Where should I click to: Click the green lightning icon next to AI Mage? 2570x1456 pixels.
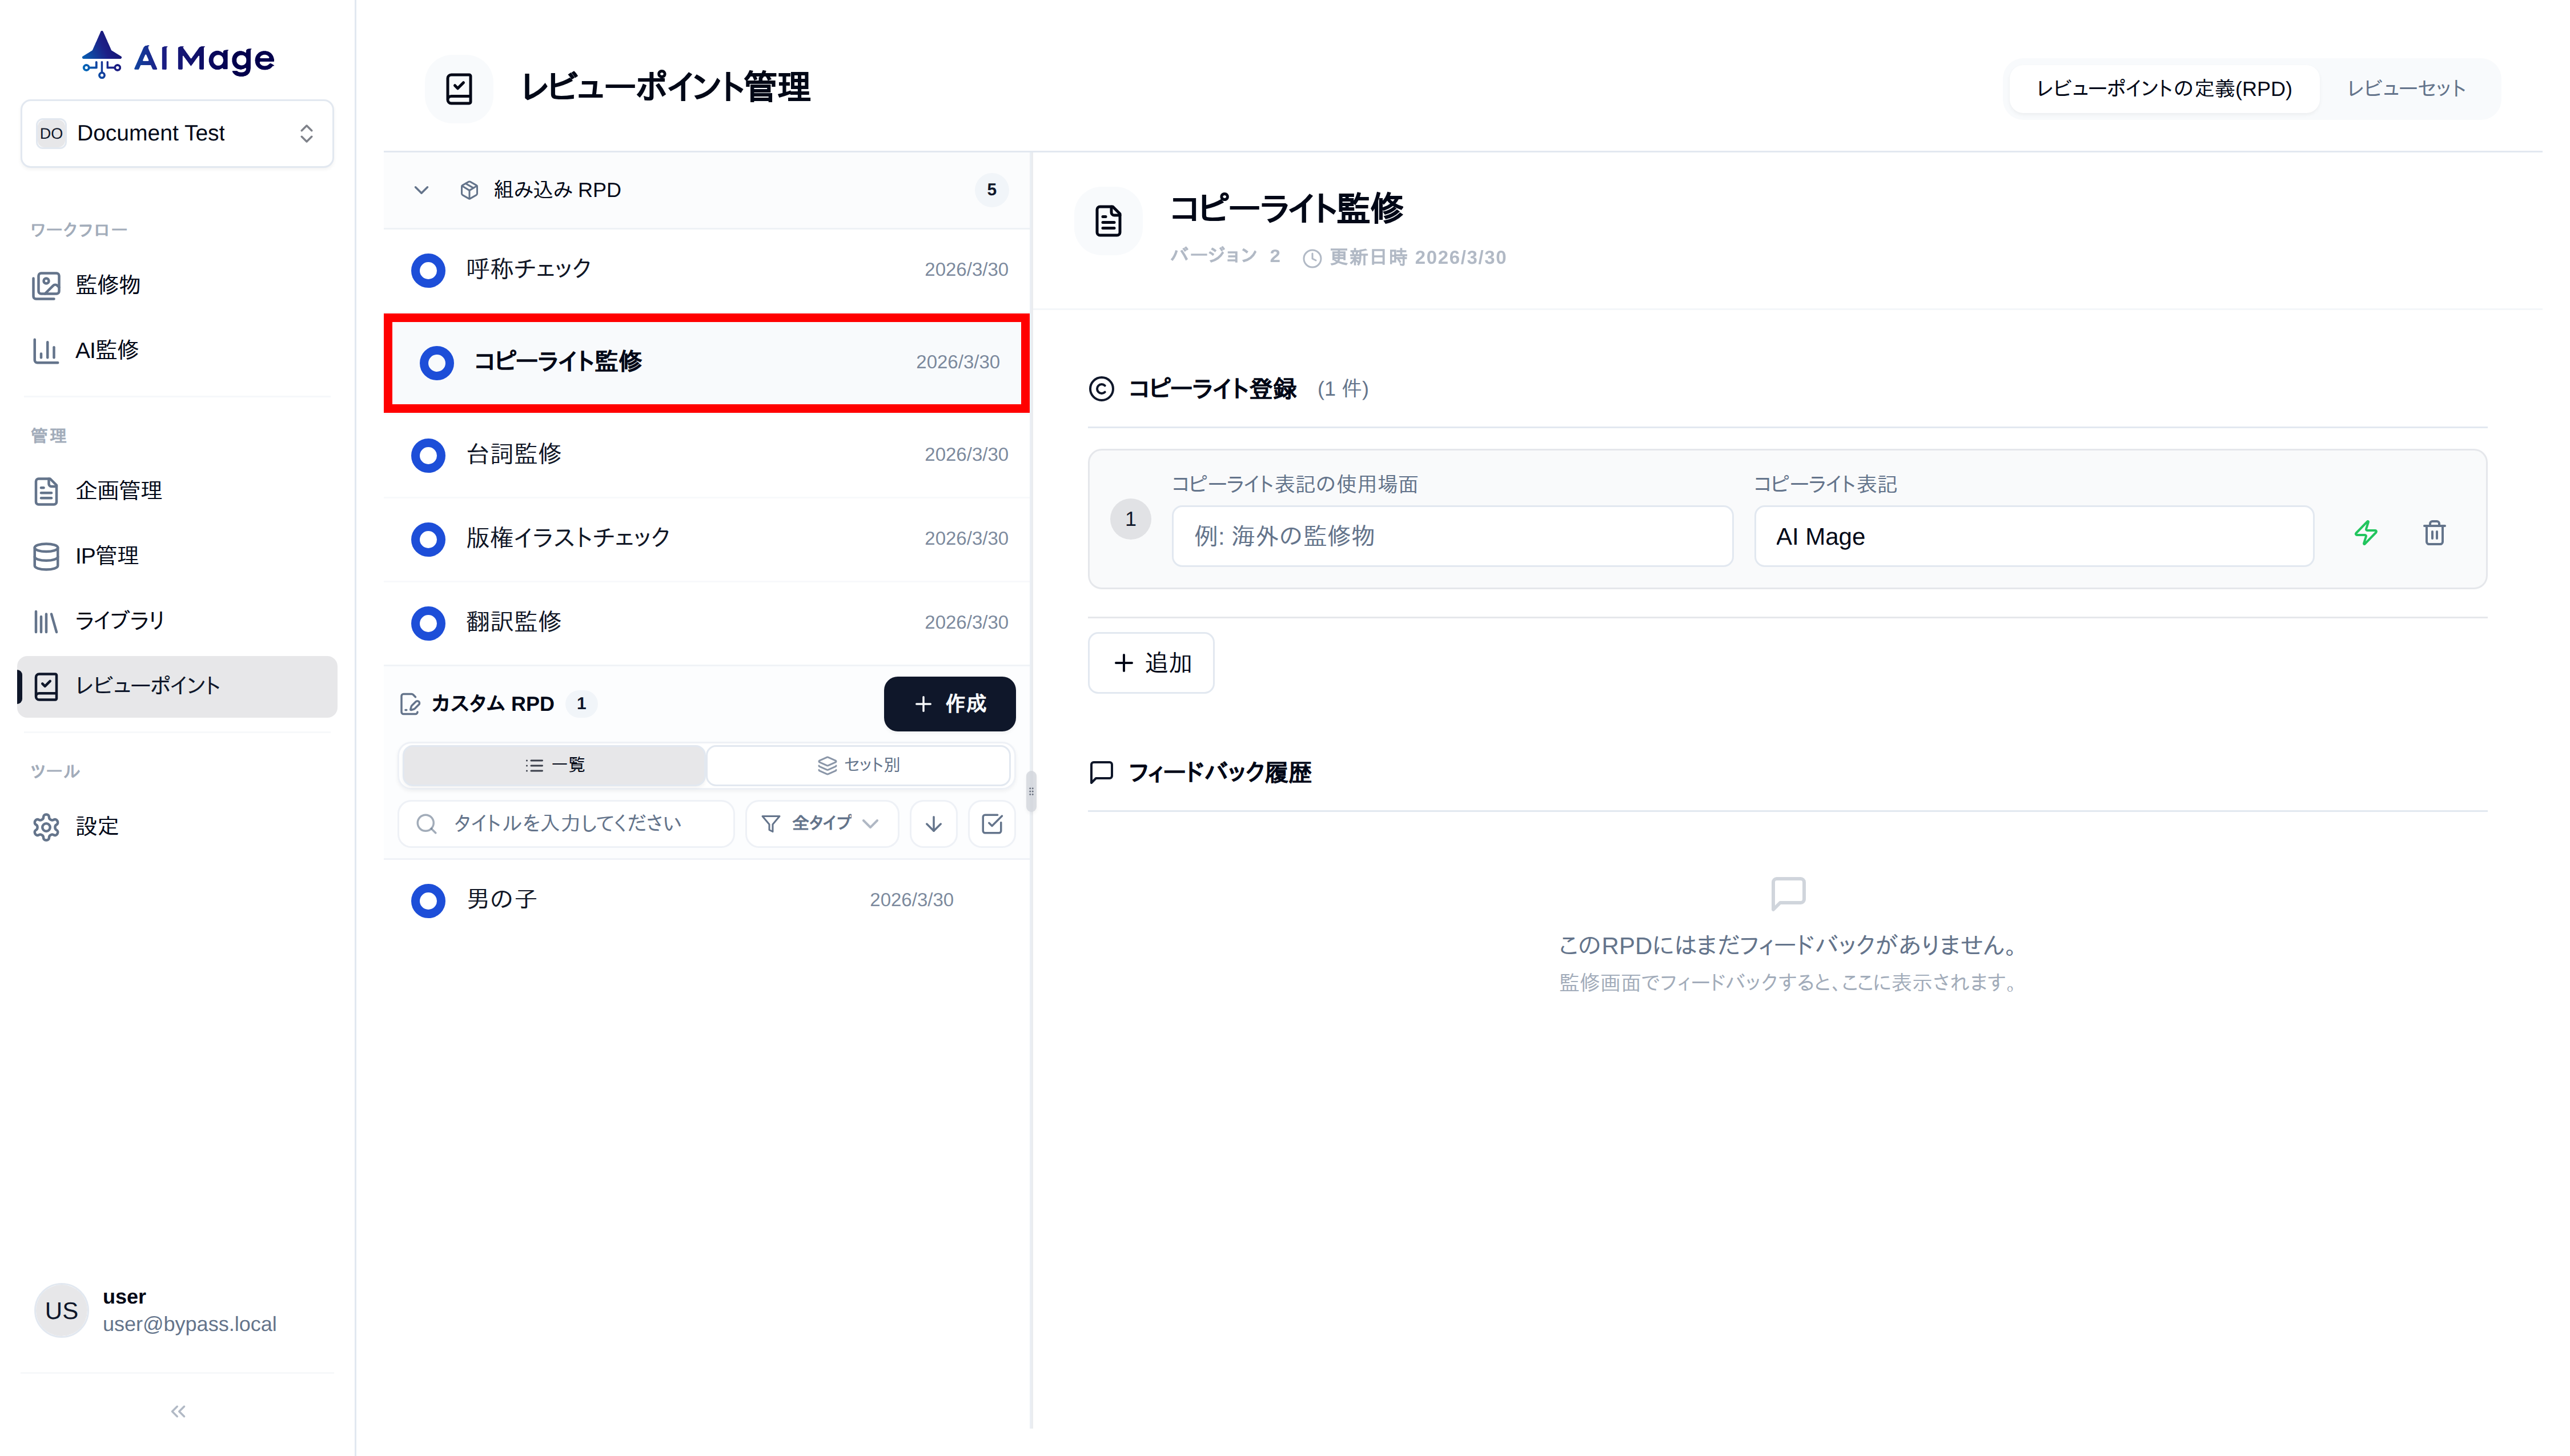(x=2367, y=534)
